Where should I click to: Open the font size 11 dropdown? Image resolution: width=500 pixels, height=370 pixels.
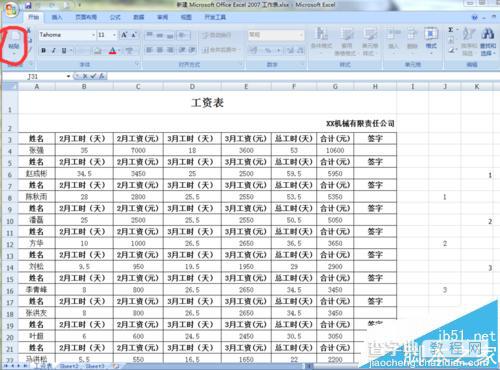coord(114,35)
